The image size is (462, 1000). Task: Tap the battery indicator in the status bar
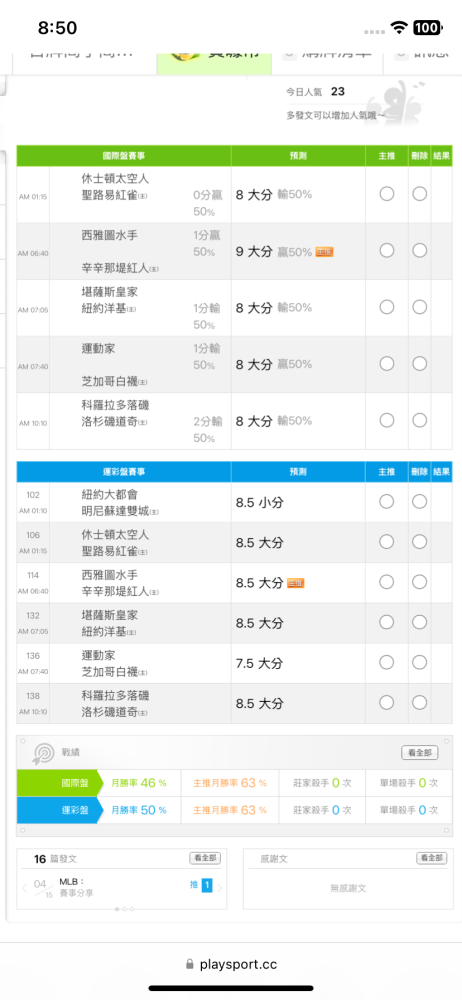coord(427,27)
